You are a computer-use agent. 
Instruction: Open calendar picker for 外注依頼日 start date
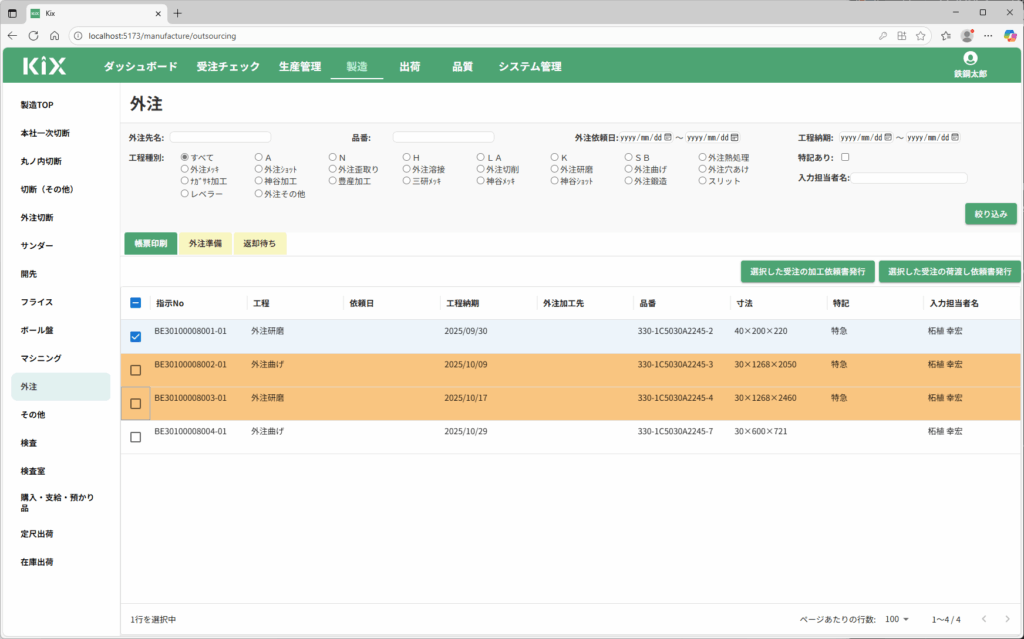[668, 137]
